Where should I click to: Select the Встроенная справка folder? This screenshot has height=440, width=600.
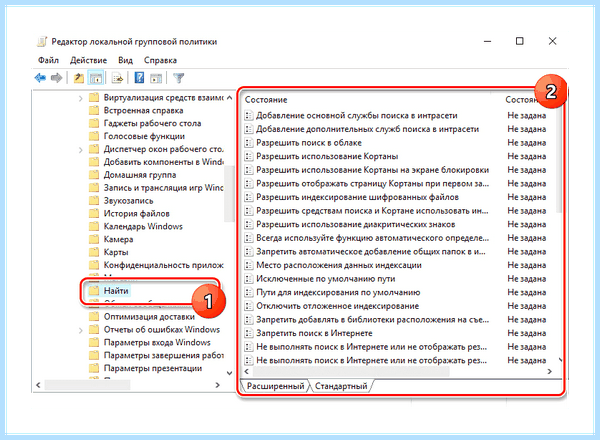coord(143,111)
